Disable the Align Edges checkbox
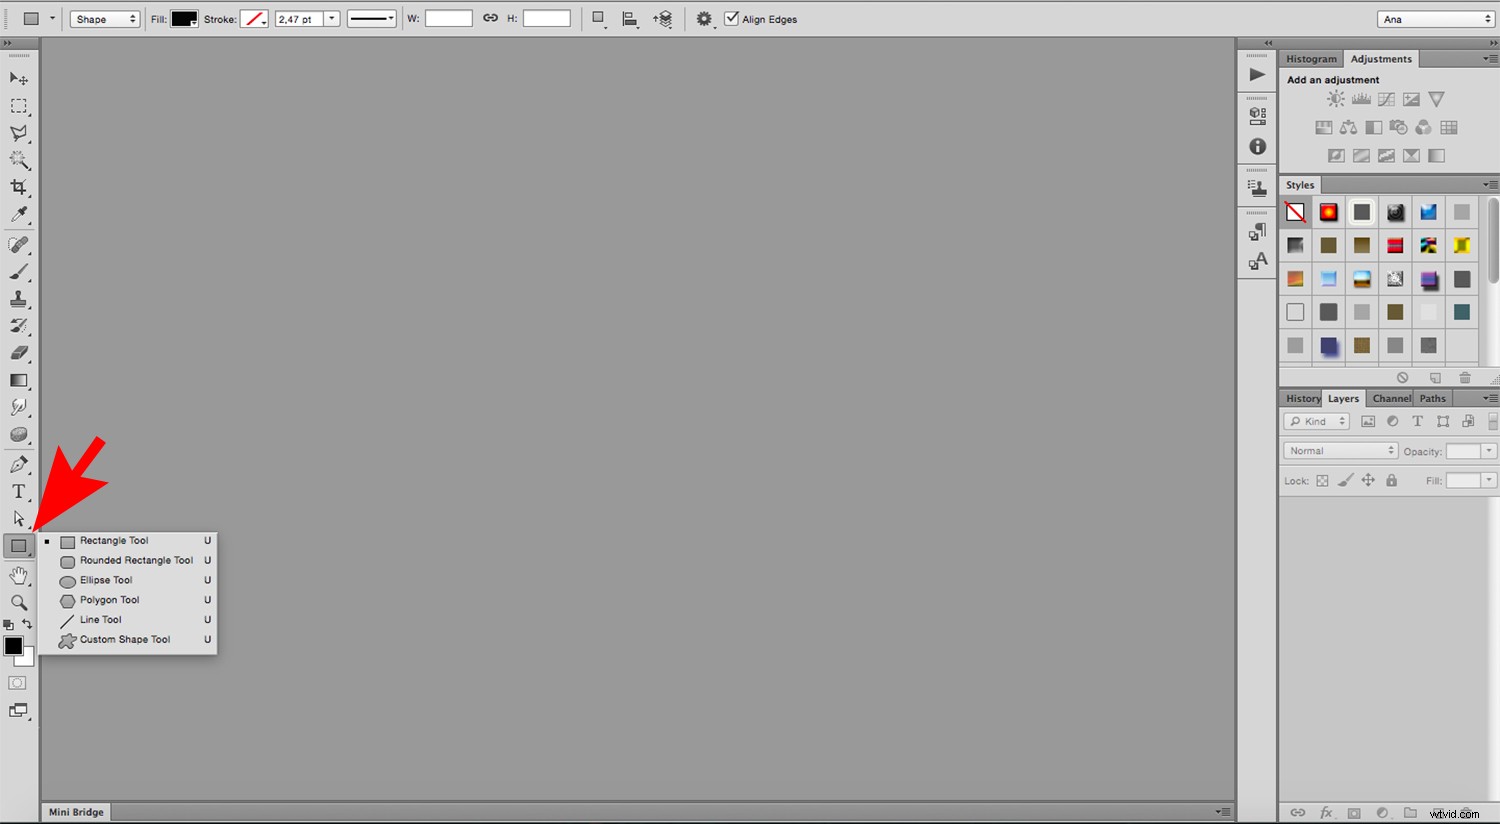Image resolution: width=1500 pixels, height=824 pixels. [x=731, y=18]
